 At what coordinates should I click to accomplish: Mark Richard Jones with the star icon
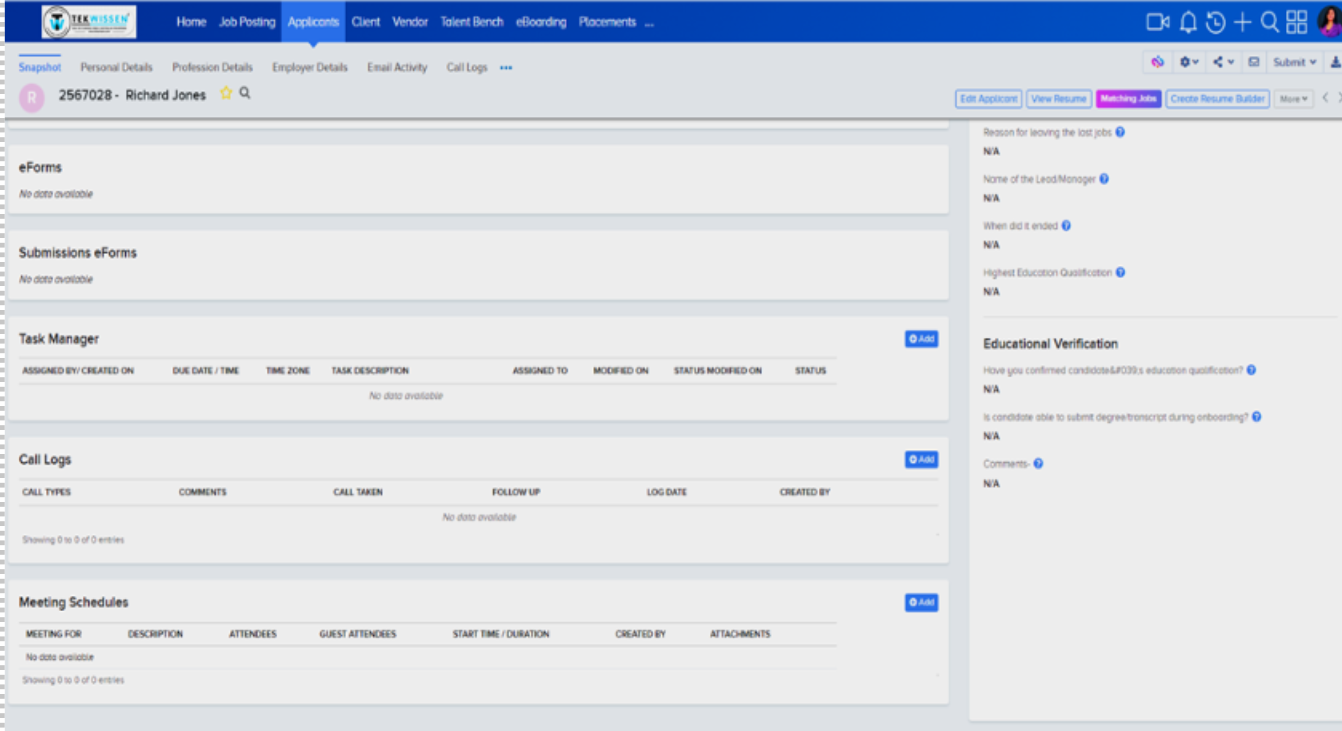[226, 94]
